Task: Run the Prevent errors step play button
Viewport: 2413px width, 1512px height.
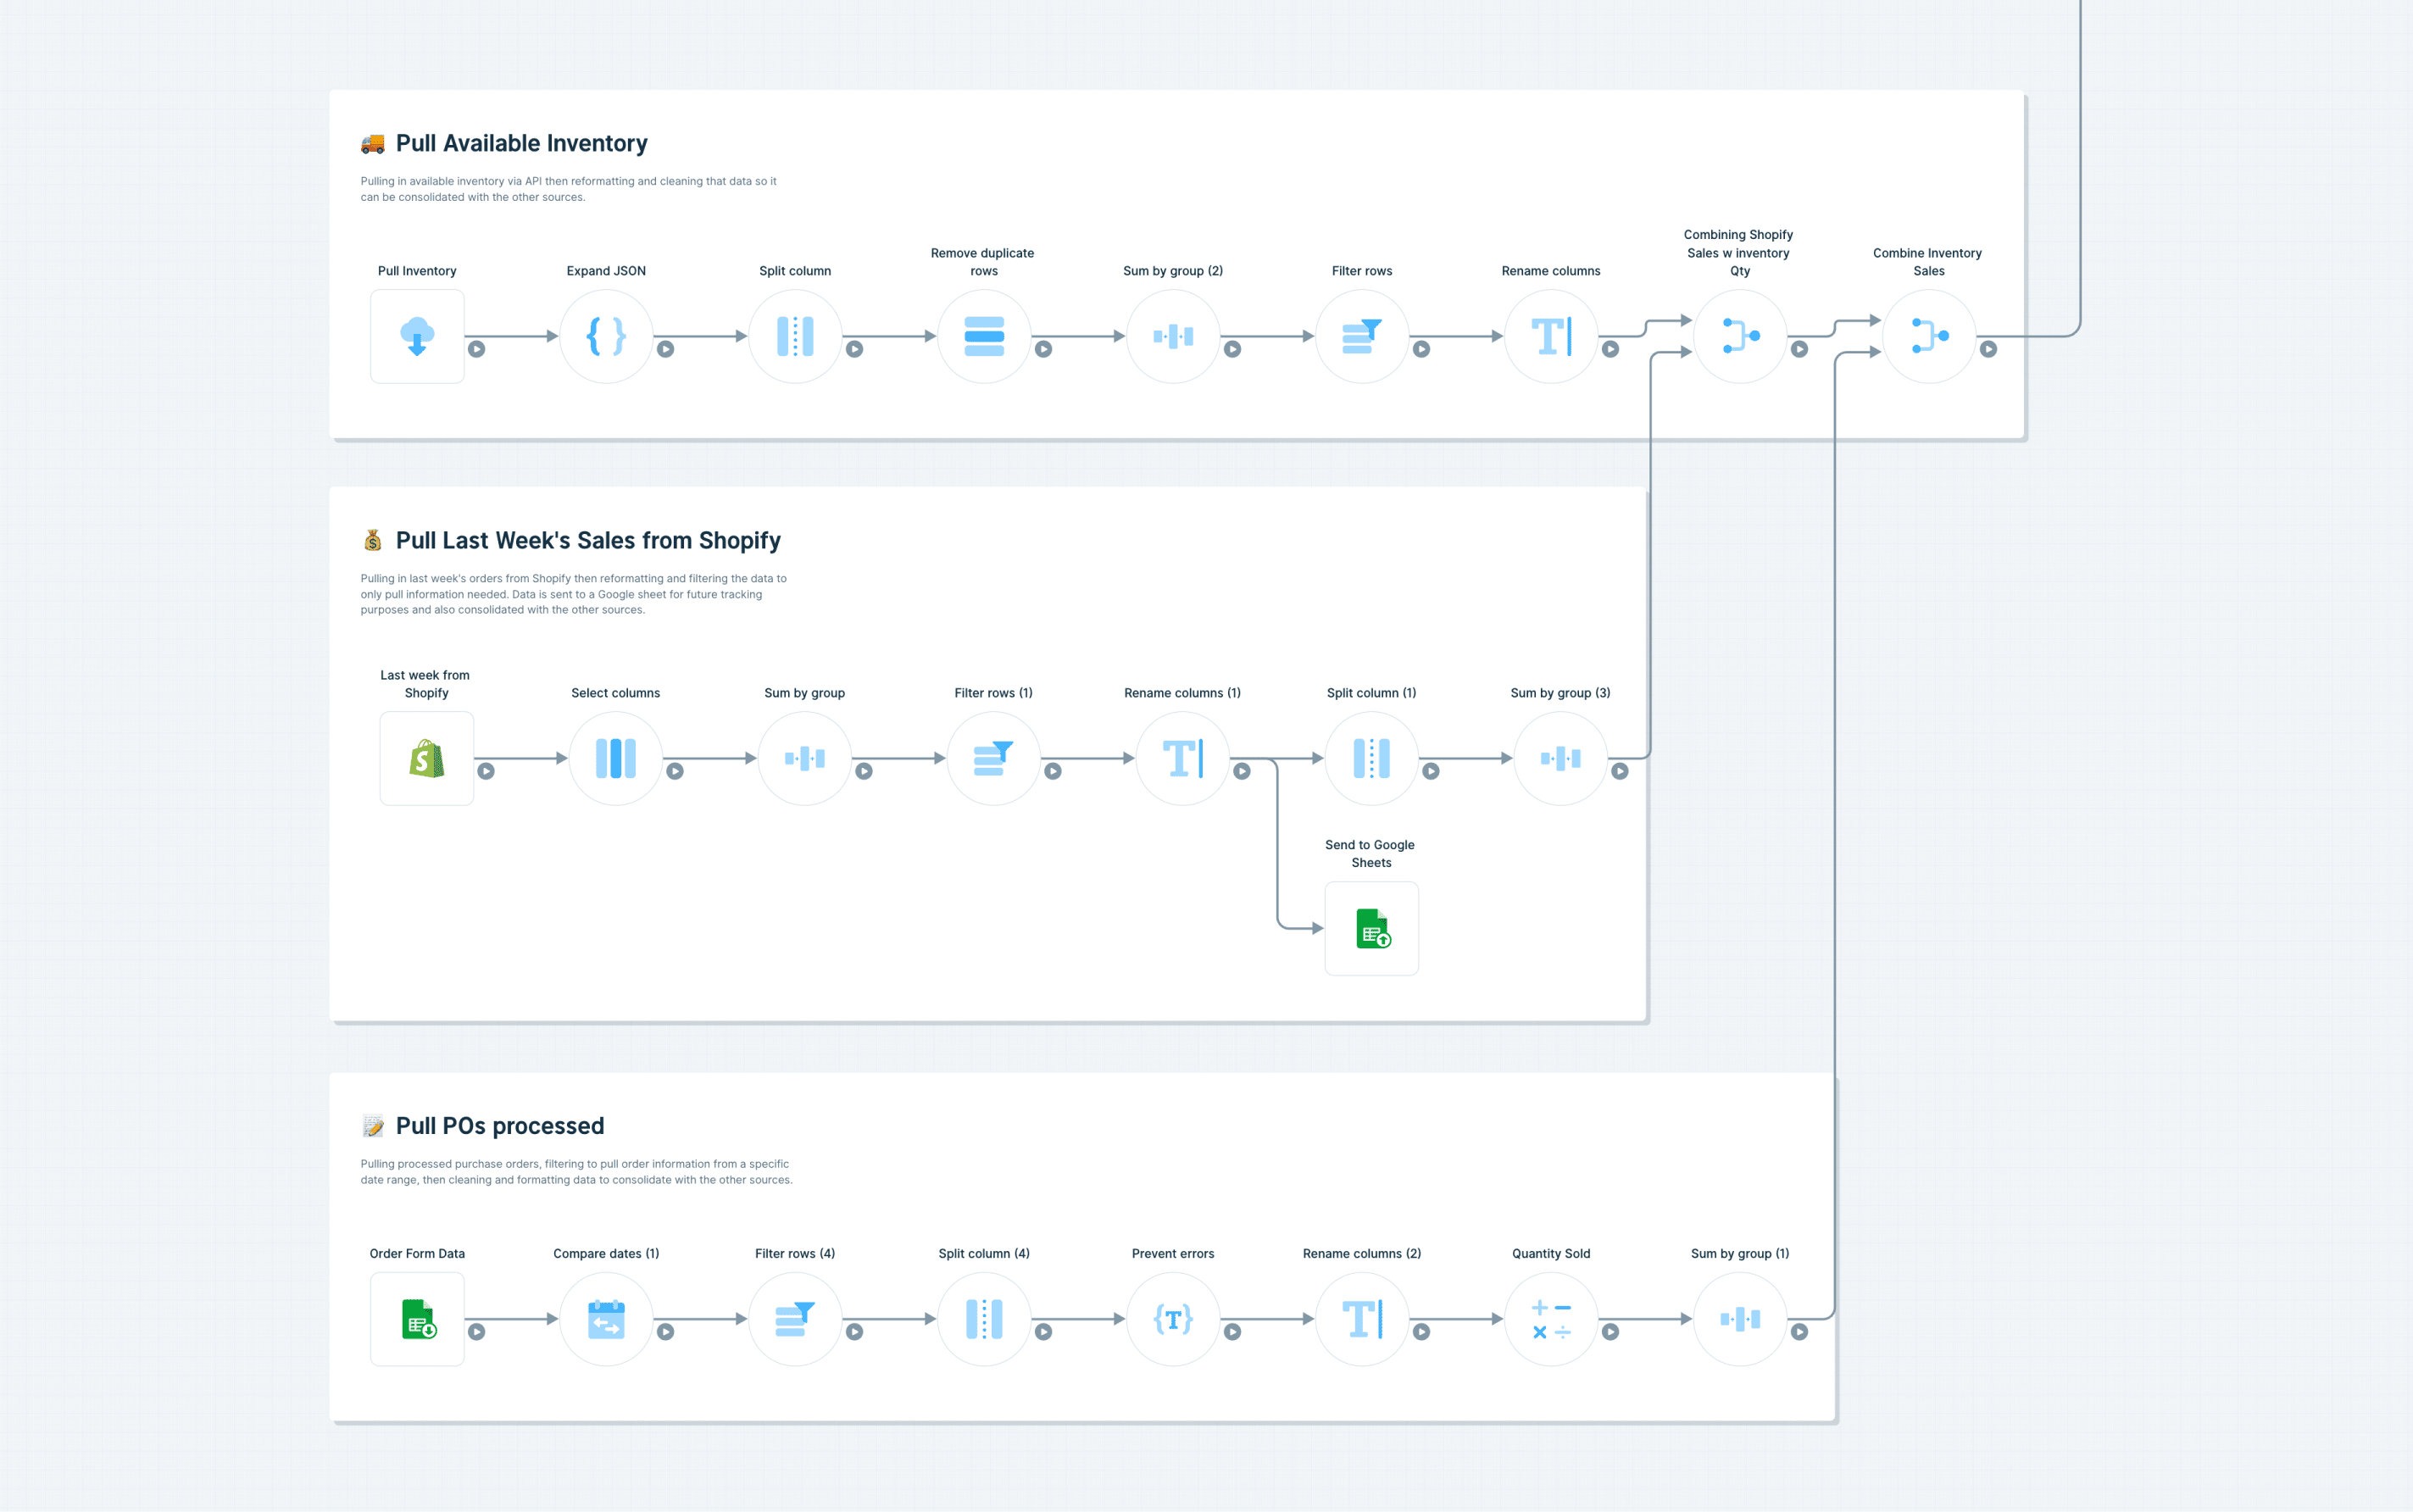Action: coord(1233,1332)
